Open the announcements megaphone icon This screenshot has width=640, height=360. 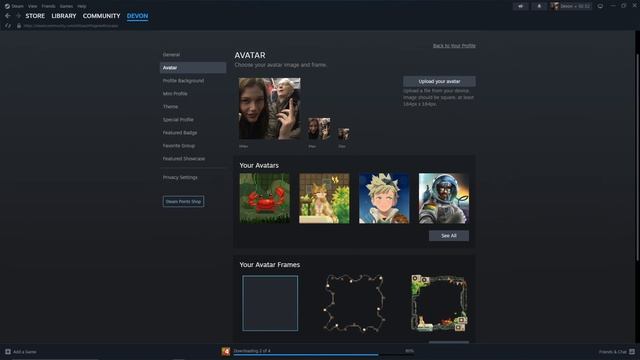(x=521, y=6)
